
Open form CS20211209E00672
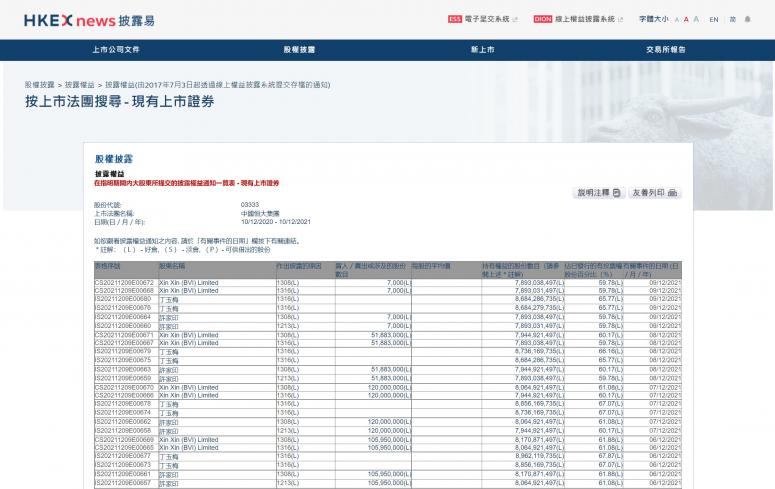[x=124, y=283]
